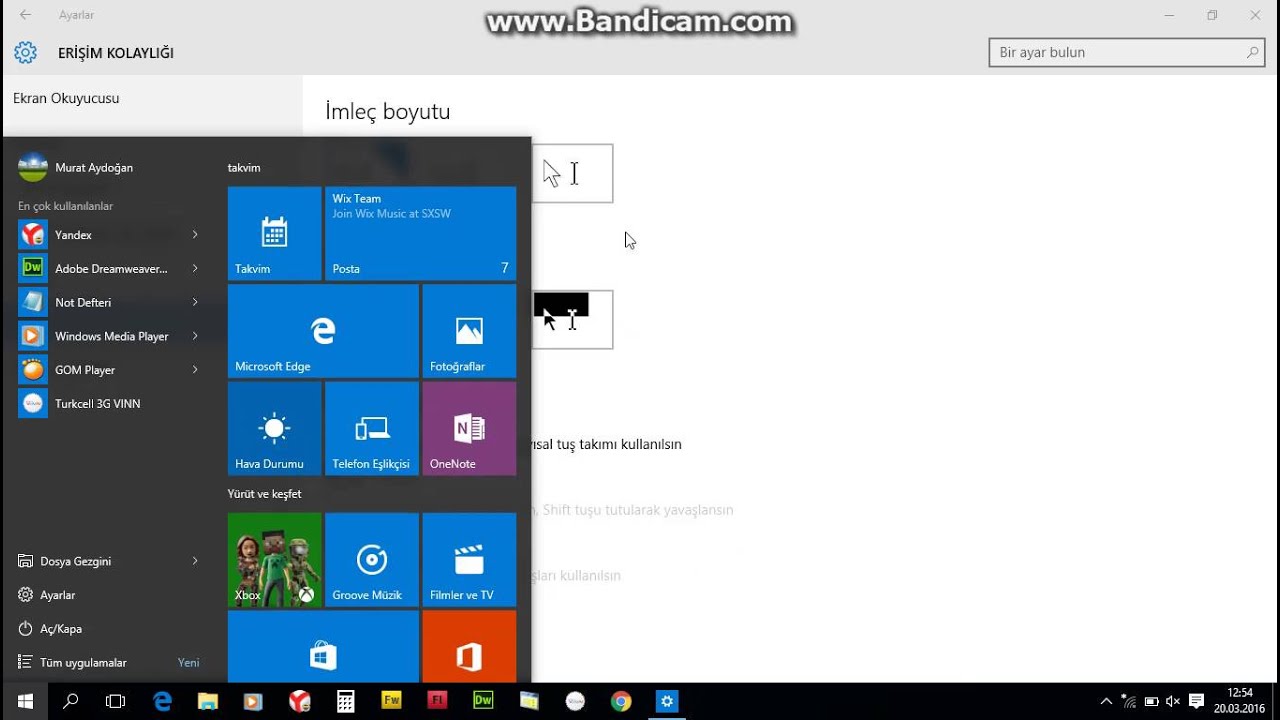This screenshot has height=720, width=1280.
Task: Open Adobe Flash from the taskbar
Action: coord(437,702)
